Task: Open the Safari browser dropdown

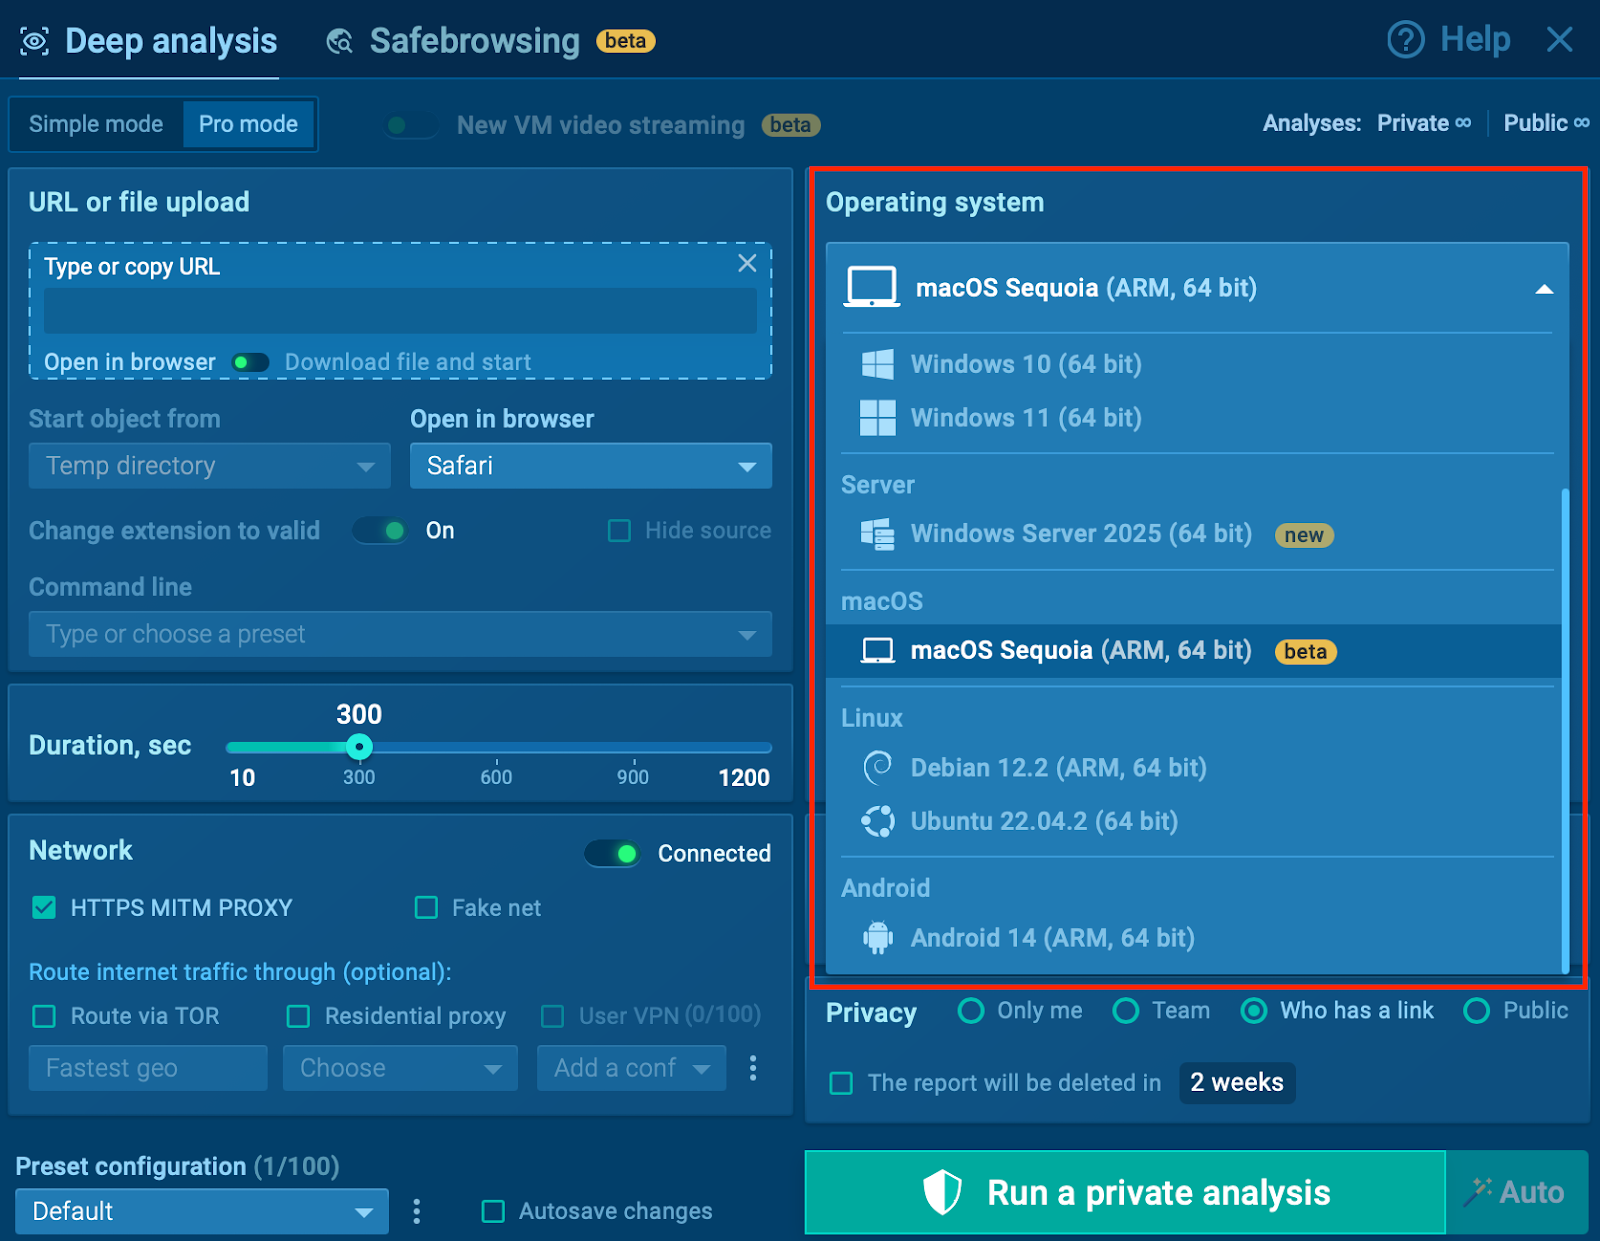Action: point(590,466)
